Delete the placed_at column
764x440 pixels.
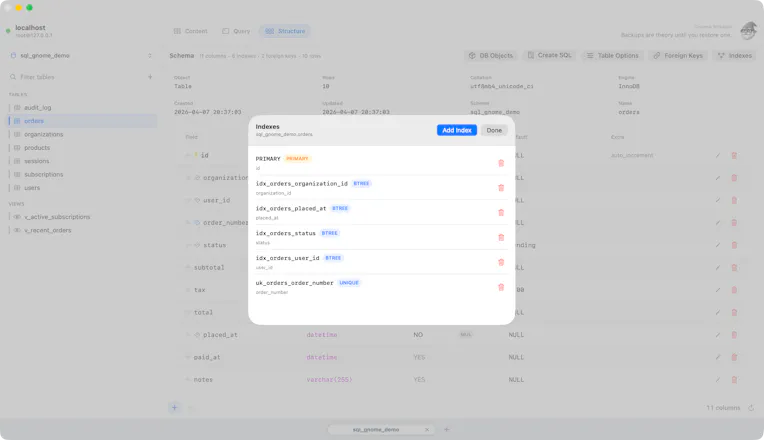pos(734,335)
